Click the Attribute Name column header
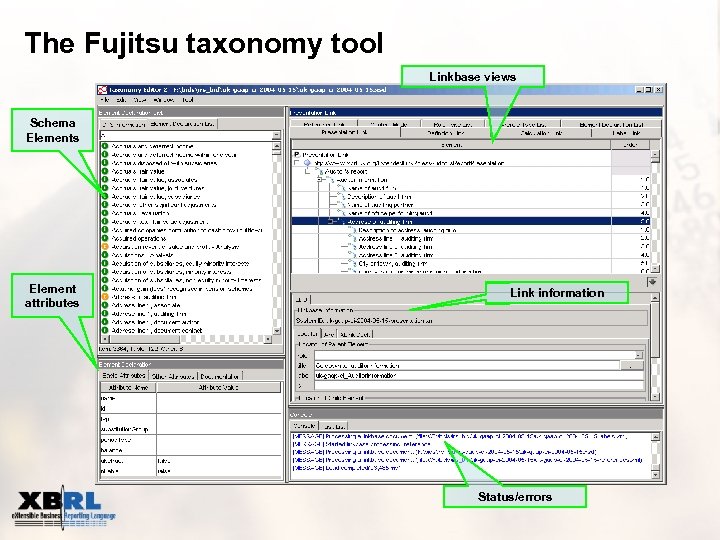This screenshot has width=720, height=540. pyautogui.click(x=128, y=388)
